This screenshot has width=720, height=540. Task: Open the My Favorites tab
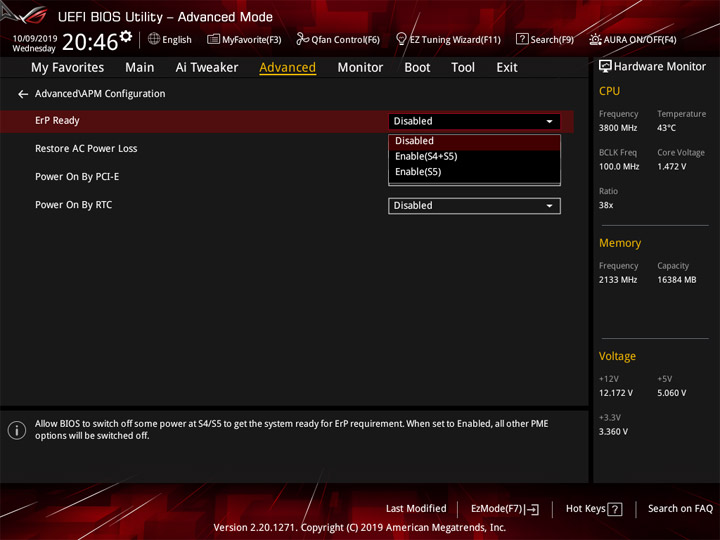coord(68,68)
